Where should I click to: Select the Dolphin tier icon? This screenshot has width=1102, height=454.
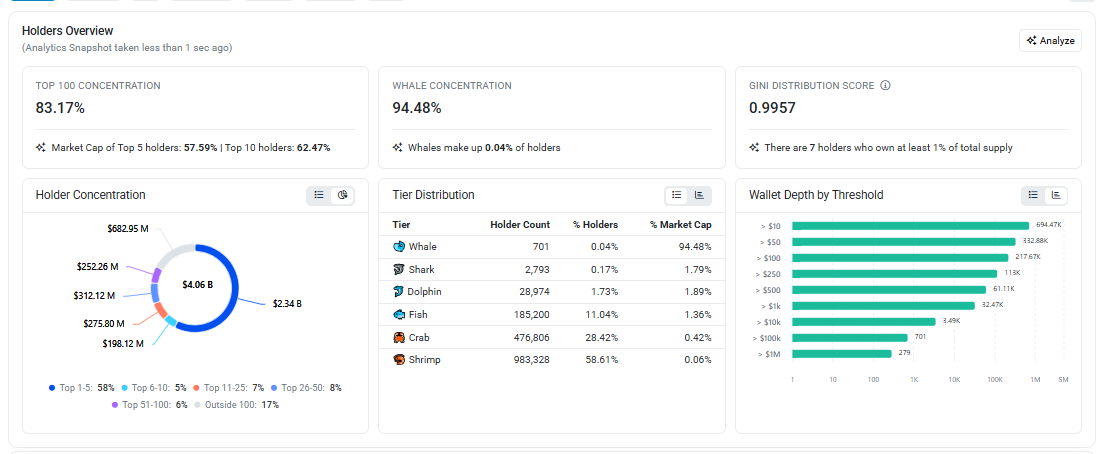click(399, 292)
